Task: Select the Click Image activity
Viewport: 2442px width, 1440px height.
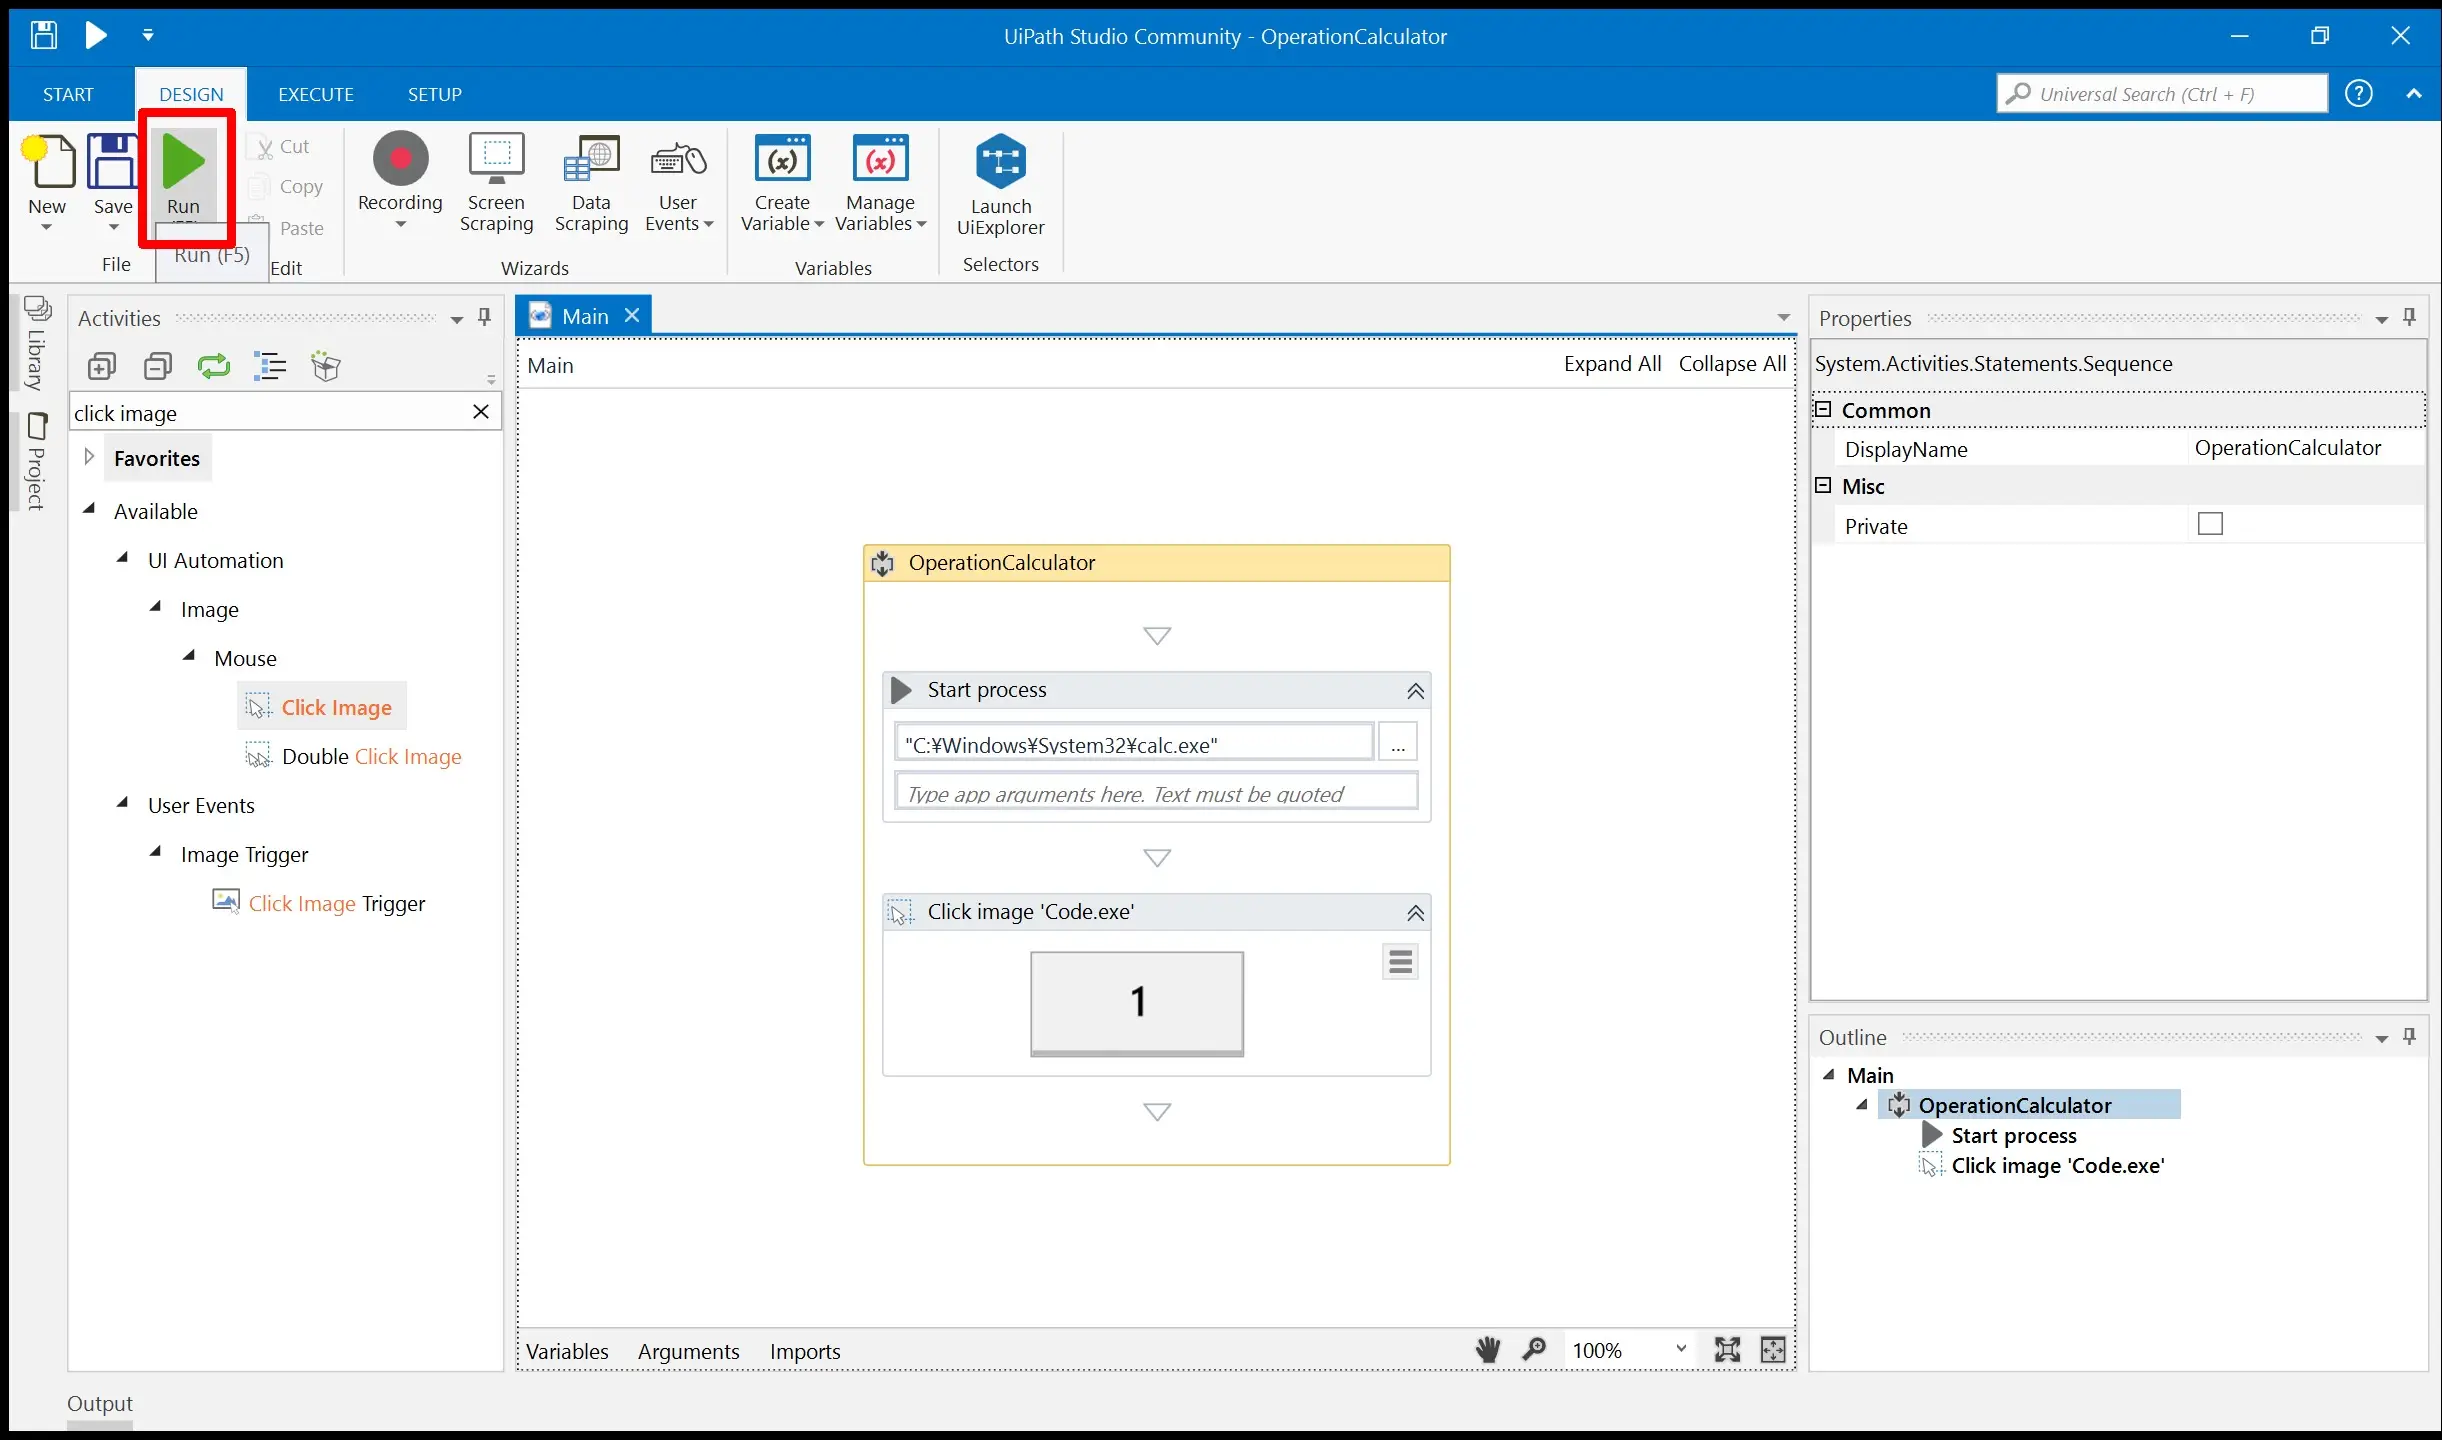Action: [322, 707]
